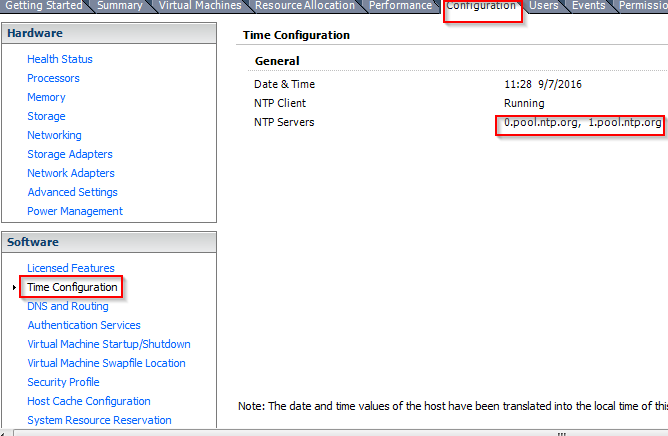This screenshot has height=436, width=668.
Task: Click the Power Management link
Action: [x=75, y=211]
